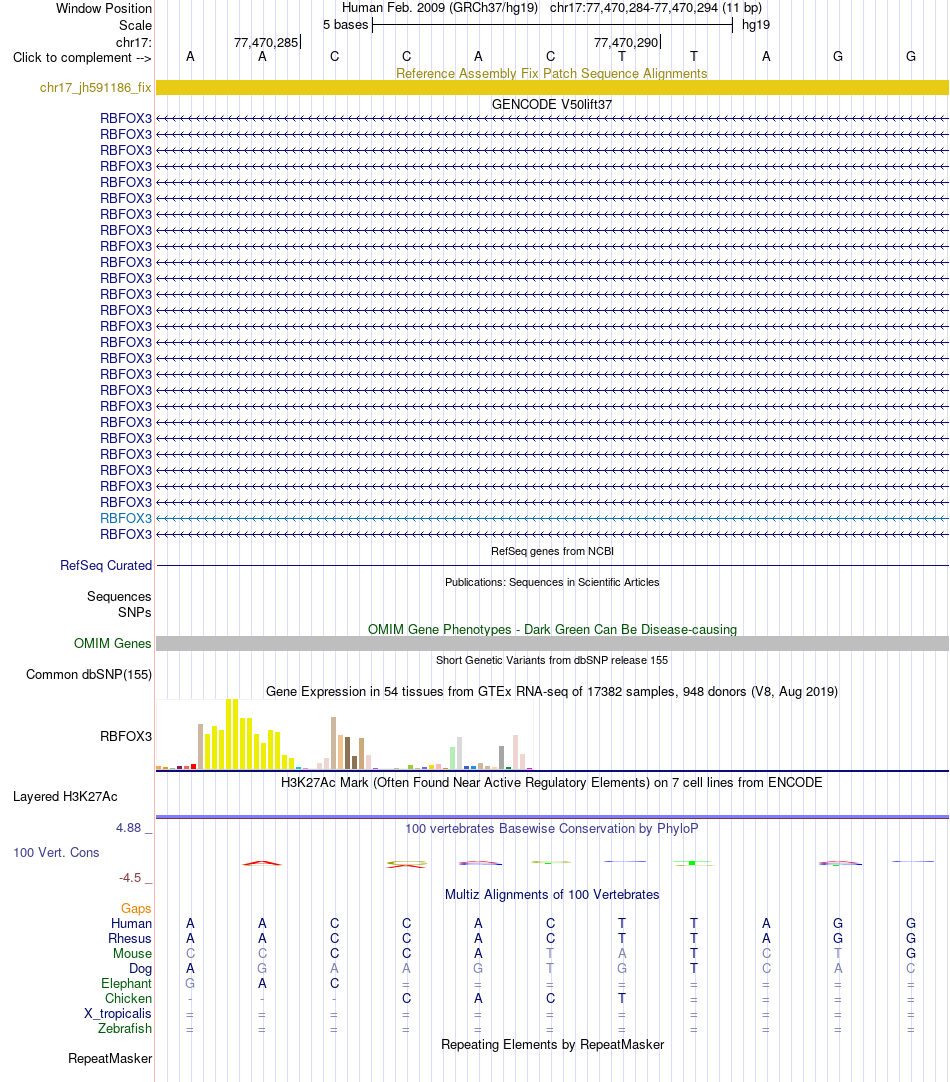
Task: Open the 'OMIM Gene Phenotypes' track title
Action: click(x=552, y=629)
